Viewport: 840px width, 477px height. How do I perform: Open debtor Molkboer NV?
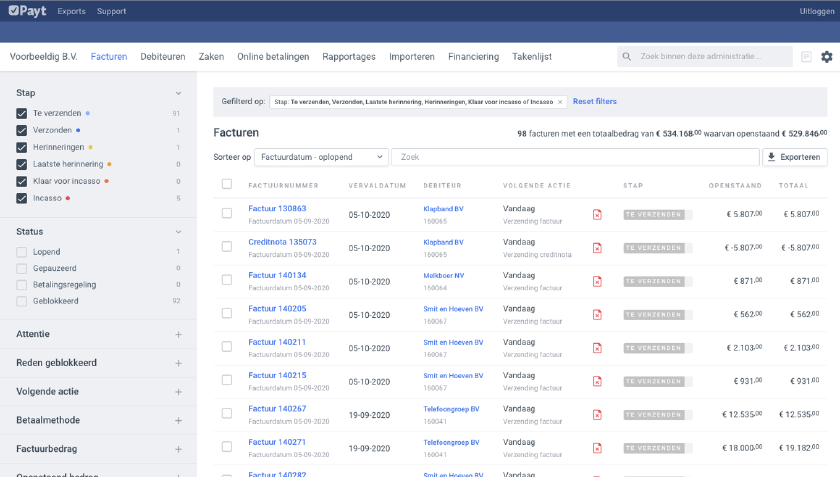point(444,275)
